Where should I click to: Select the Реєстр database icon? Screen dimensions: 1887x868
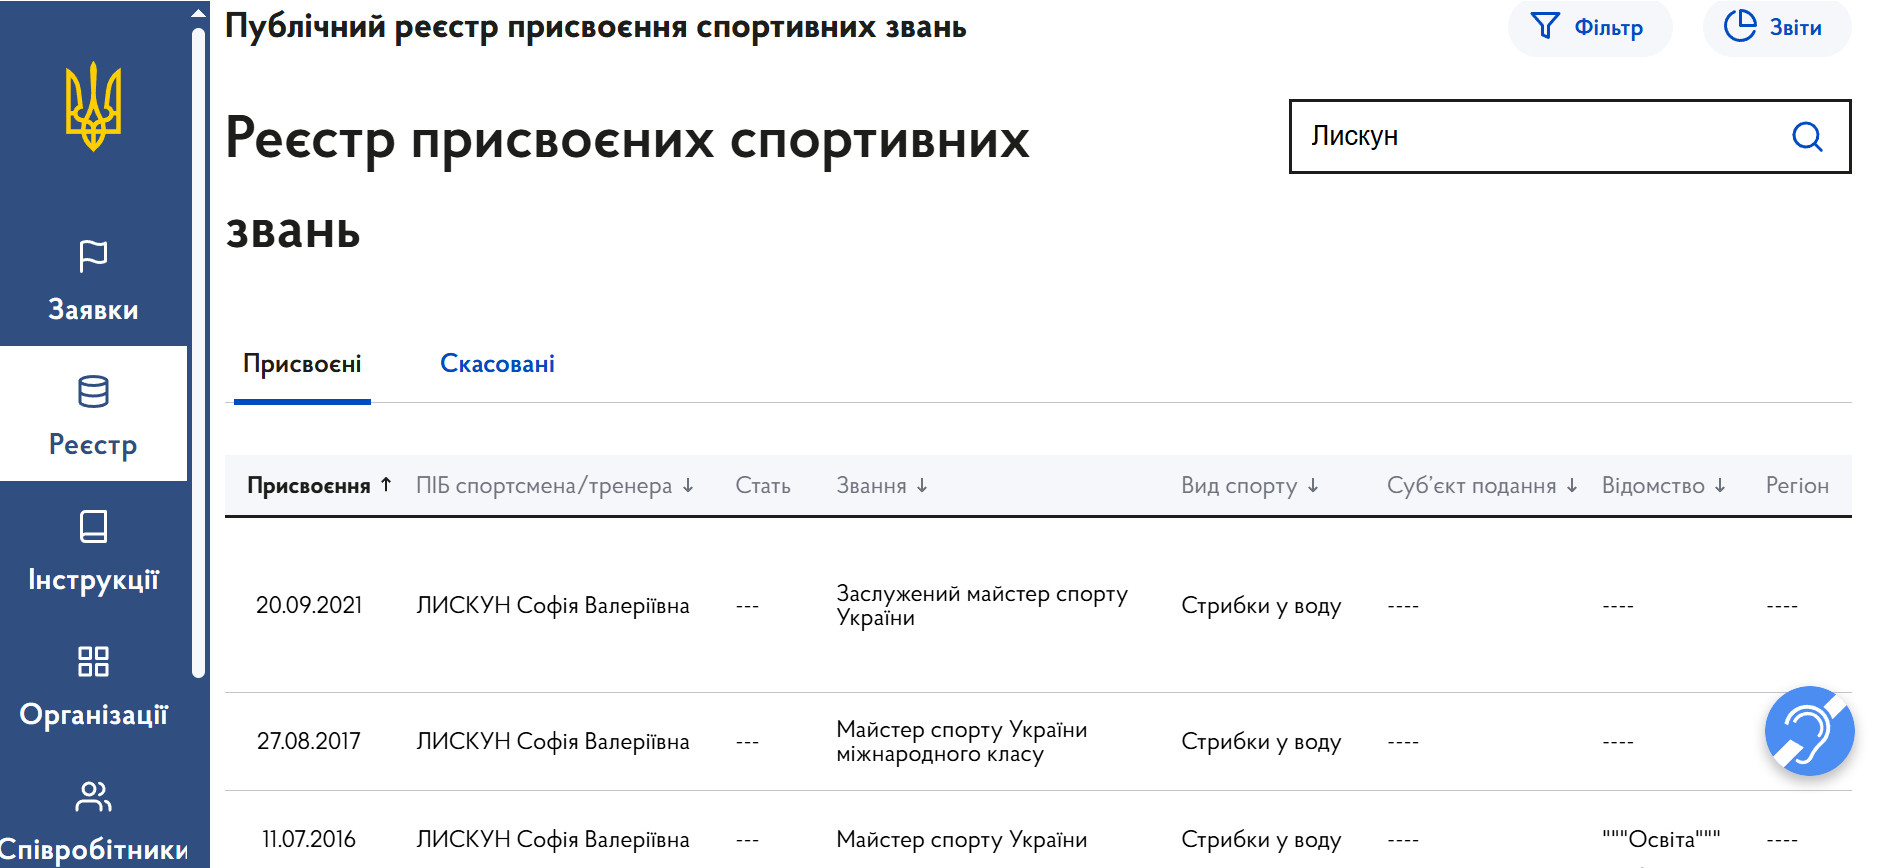coord(93,392)
